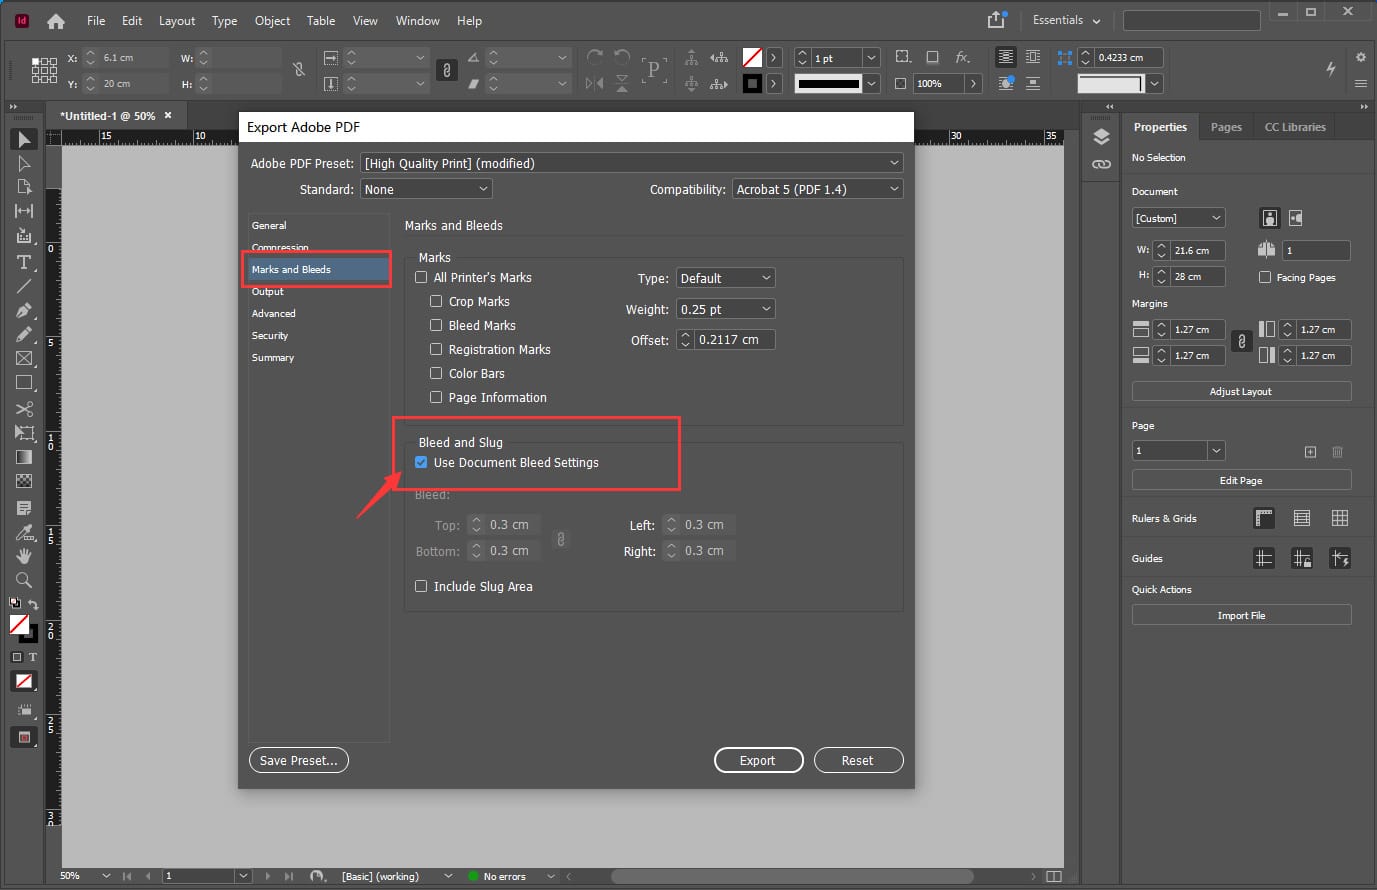Enable Color Bars checkbox
This screenshot has height=890, width=1377.
[436, 373]
